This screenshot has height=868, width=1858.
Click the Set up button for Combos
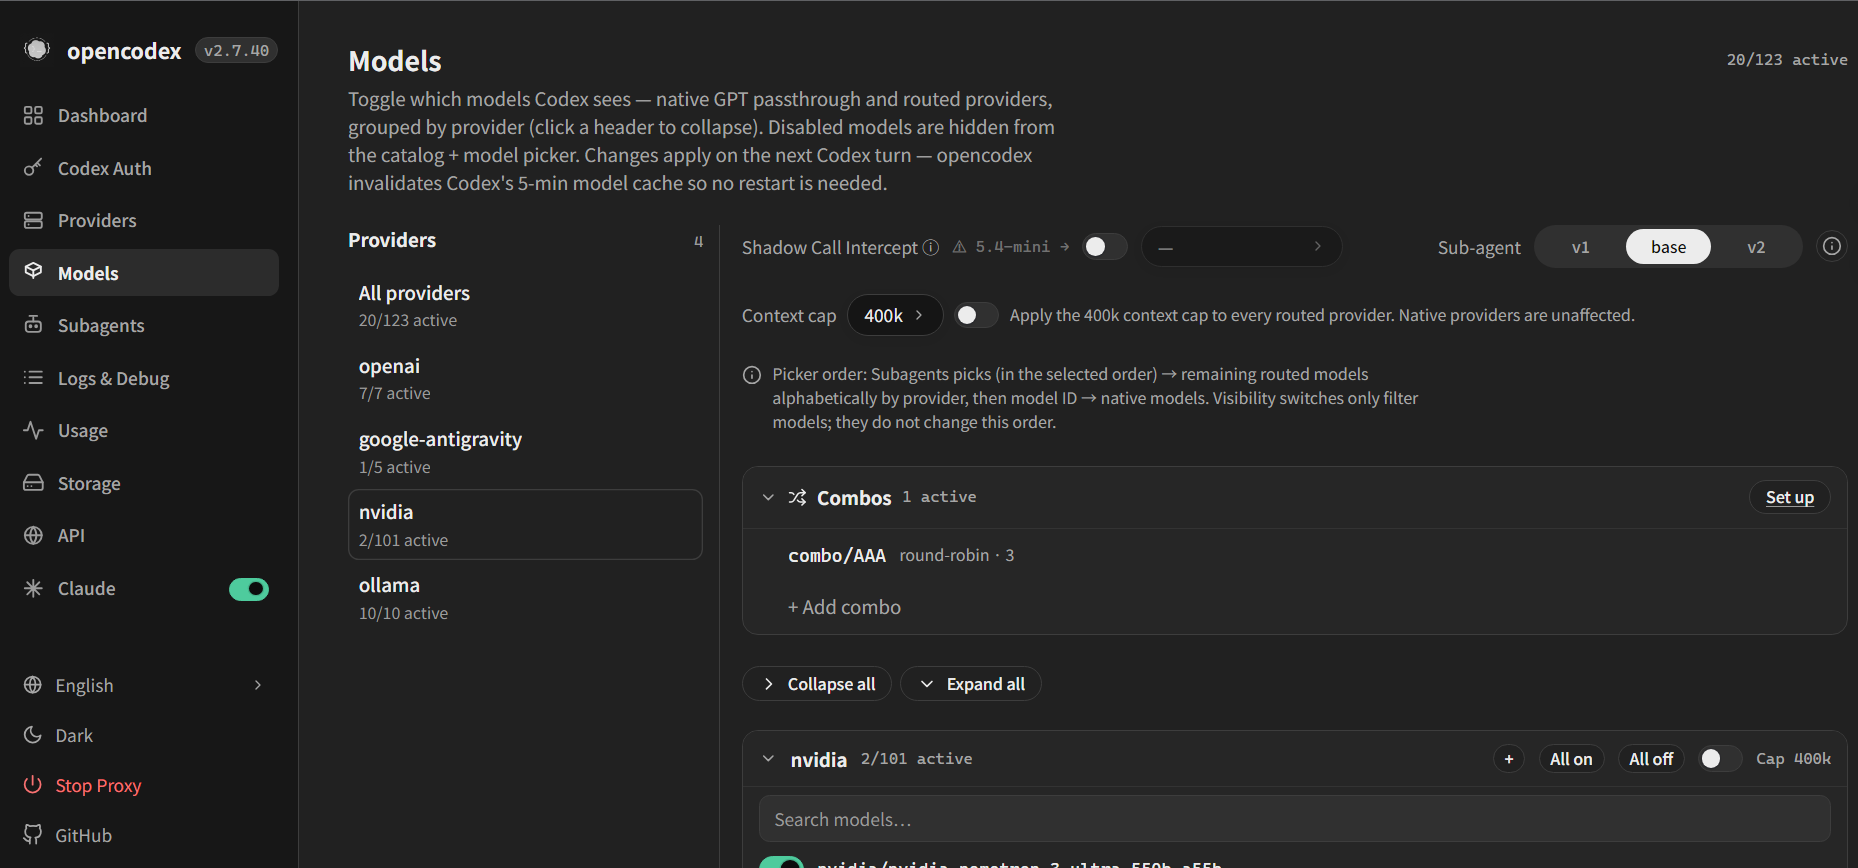point(1790,497)
